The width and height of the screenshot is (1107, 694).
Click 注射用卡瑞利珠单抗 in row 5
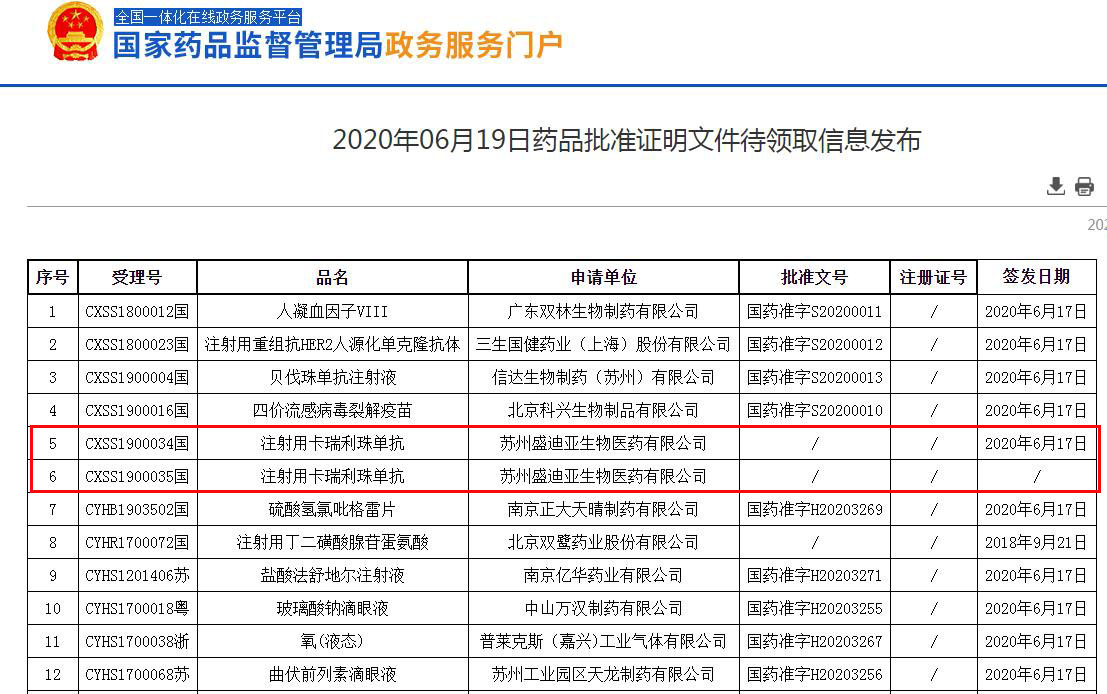(x=333, y=443)
